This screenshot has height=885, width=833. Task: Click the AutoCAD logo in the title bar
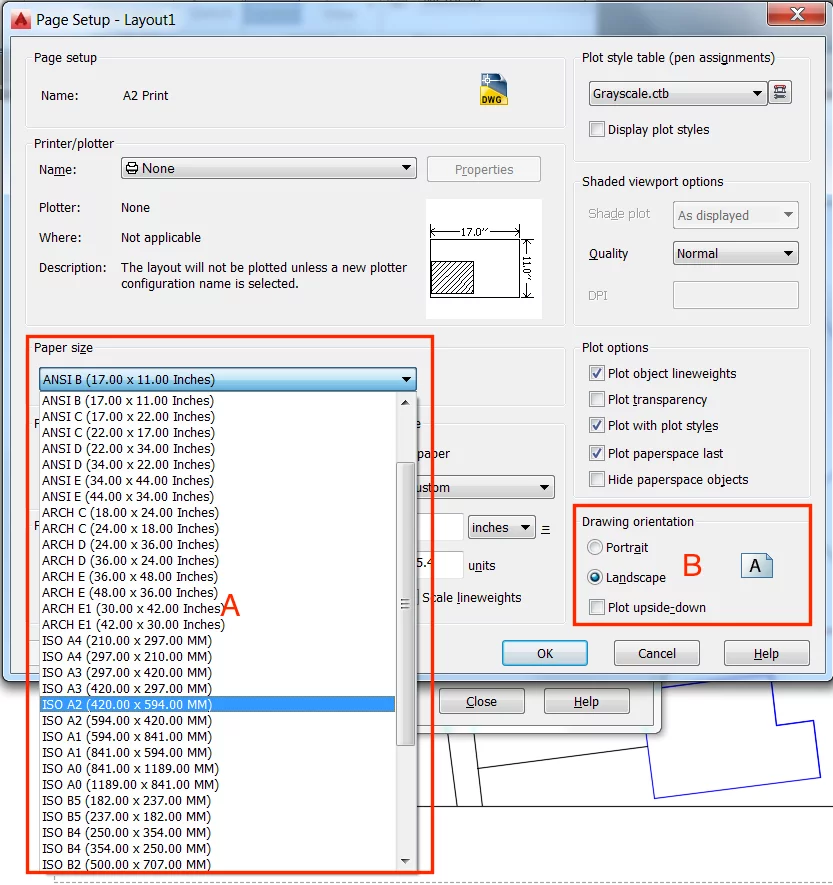click(19, 17)
